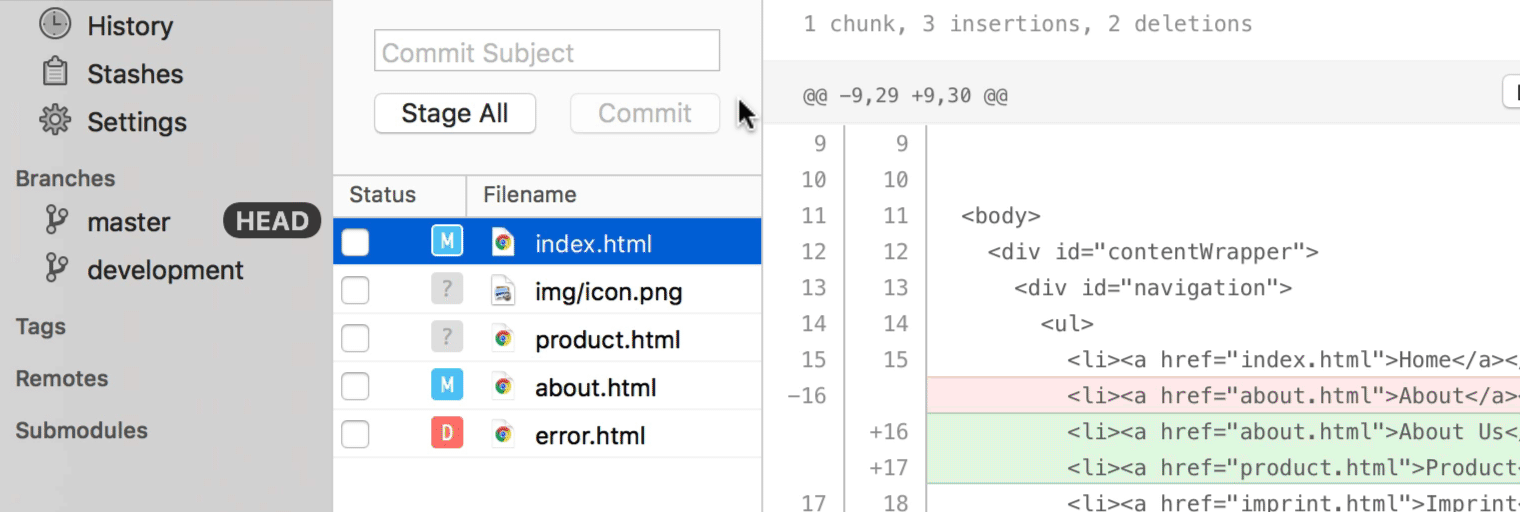Click the modified status badge for index.html
The width and height of the screenshot is (1520, 512).
[447, 242]
